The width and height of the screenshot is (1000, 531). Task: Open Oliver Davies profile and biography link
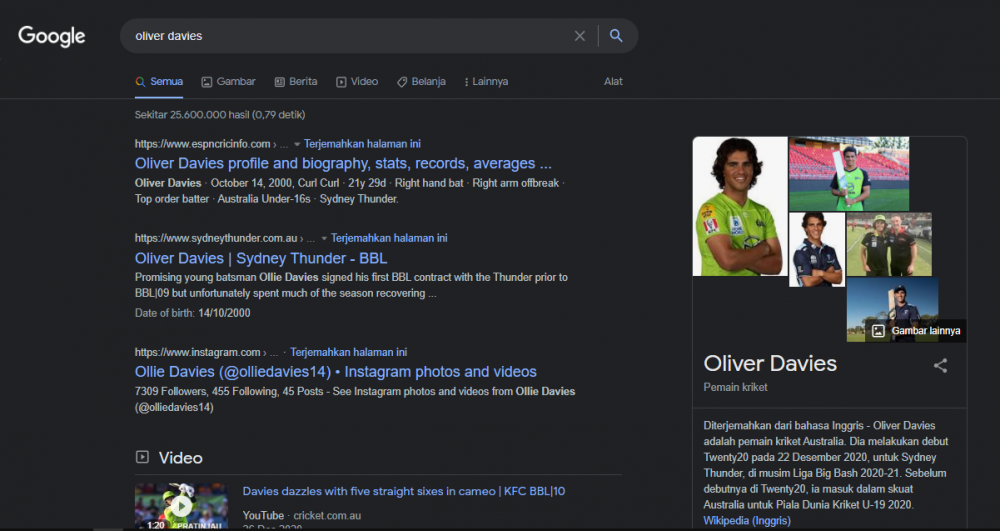tap(343, 164)
